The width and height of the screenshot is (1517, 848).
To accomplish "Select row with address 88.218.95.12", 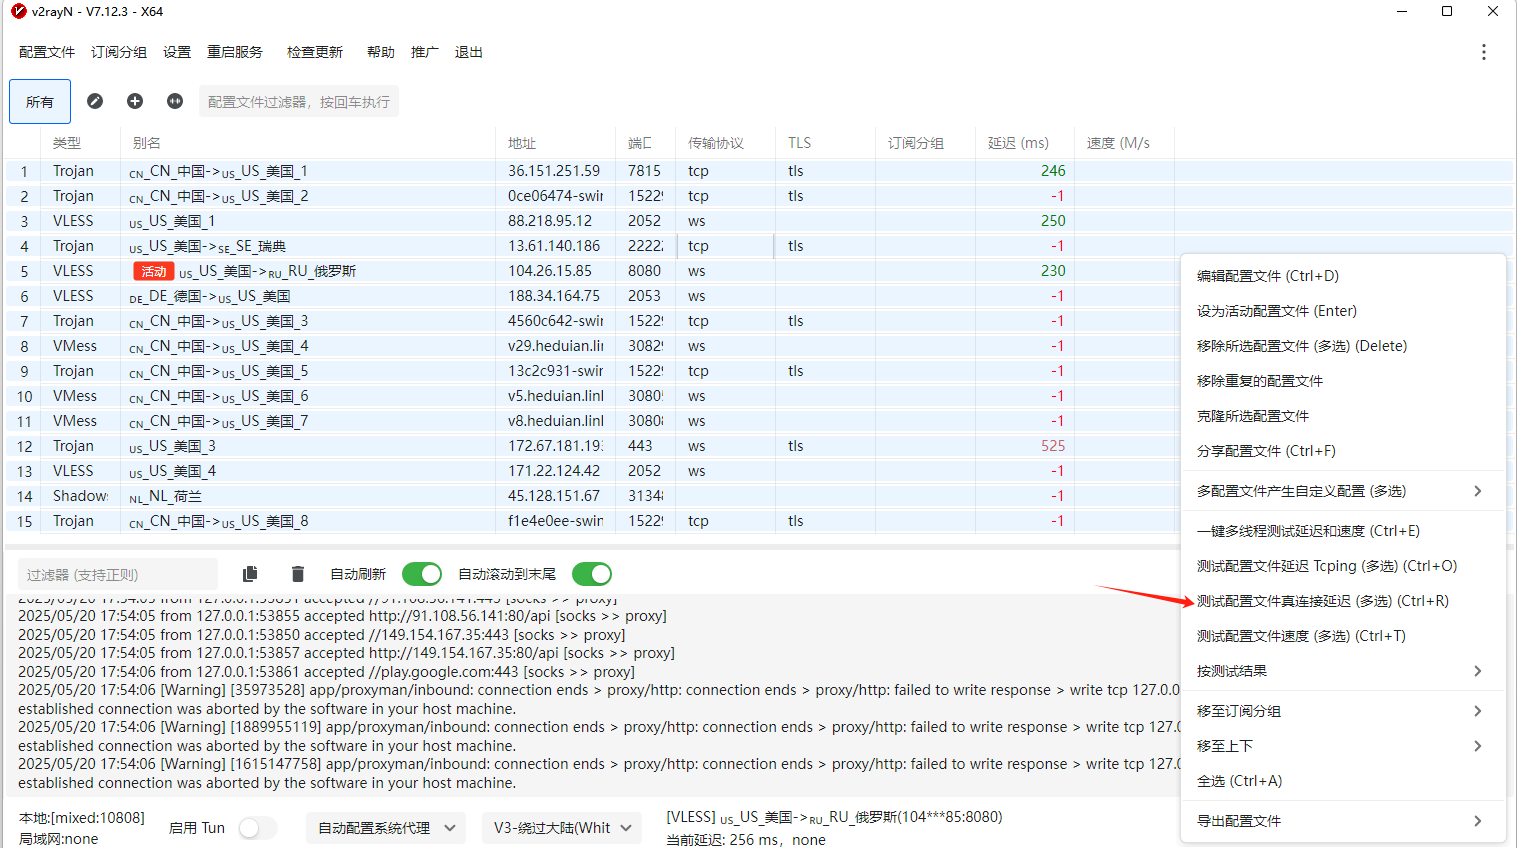I will click(758, 221).
